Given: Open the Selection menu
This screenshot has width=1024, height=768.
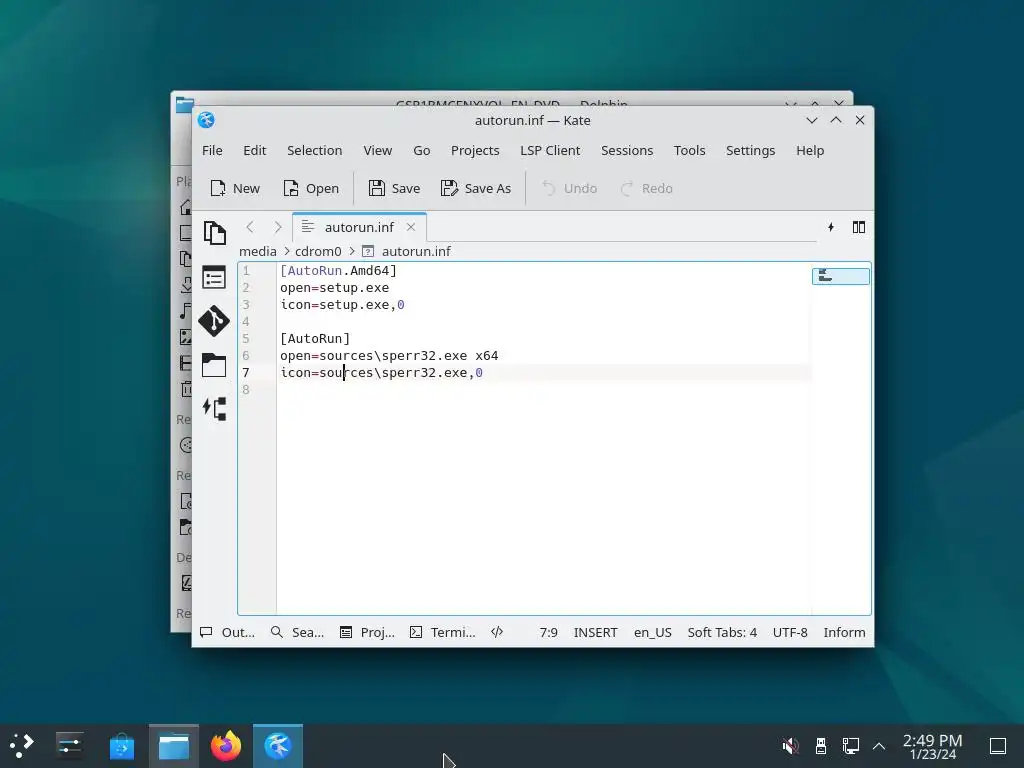Looking at the screenshot, I should point(315,151).
